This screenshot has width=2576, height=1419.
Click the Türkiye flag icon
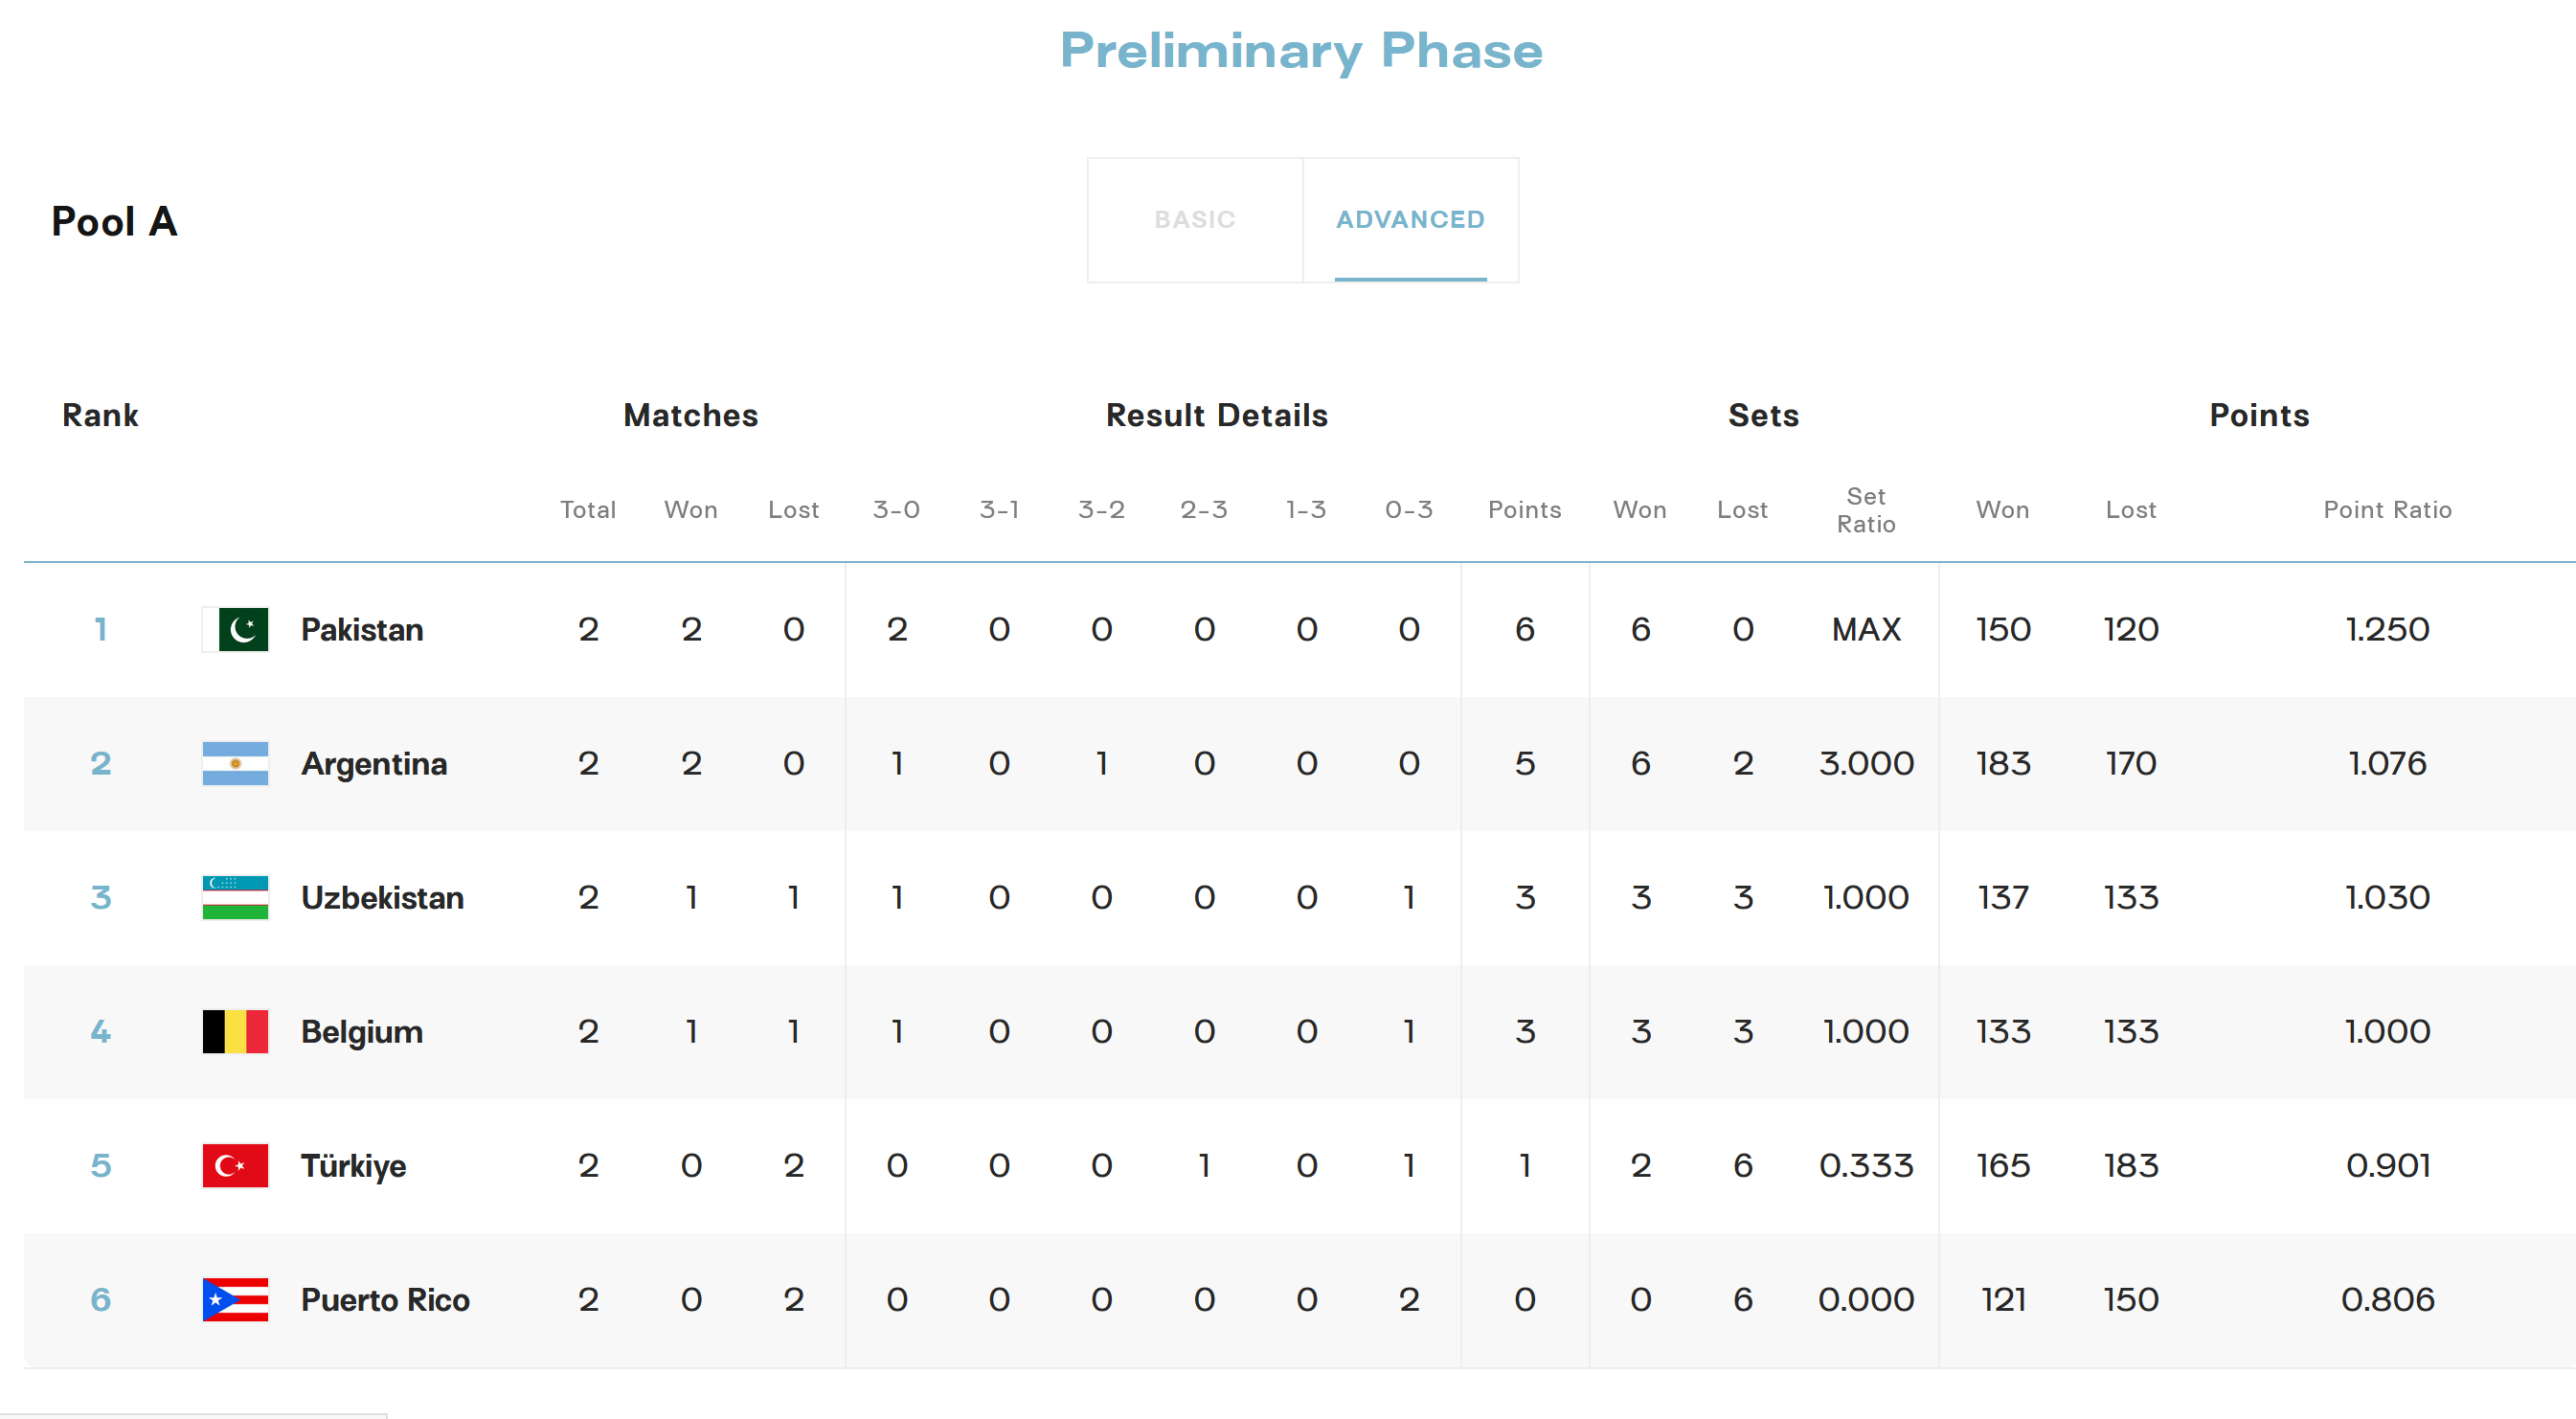[x=236, y=1165]
